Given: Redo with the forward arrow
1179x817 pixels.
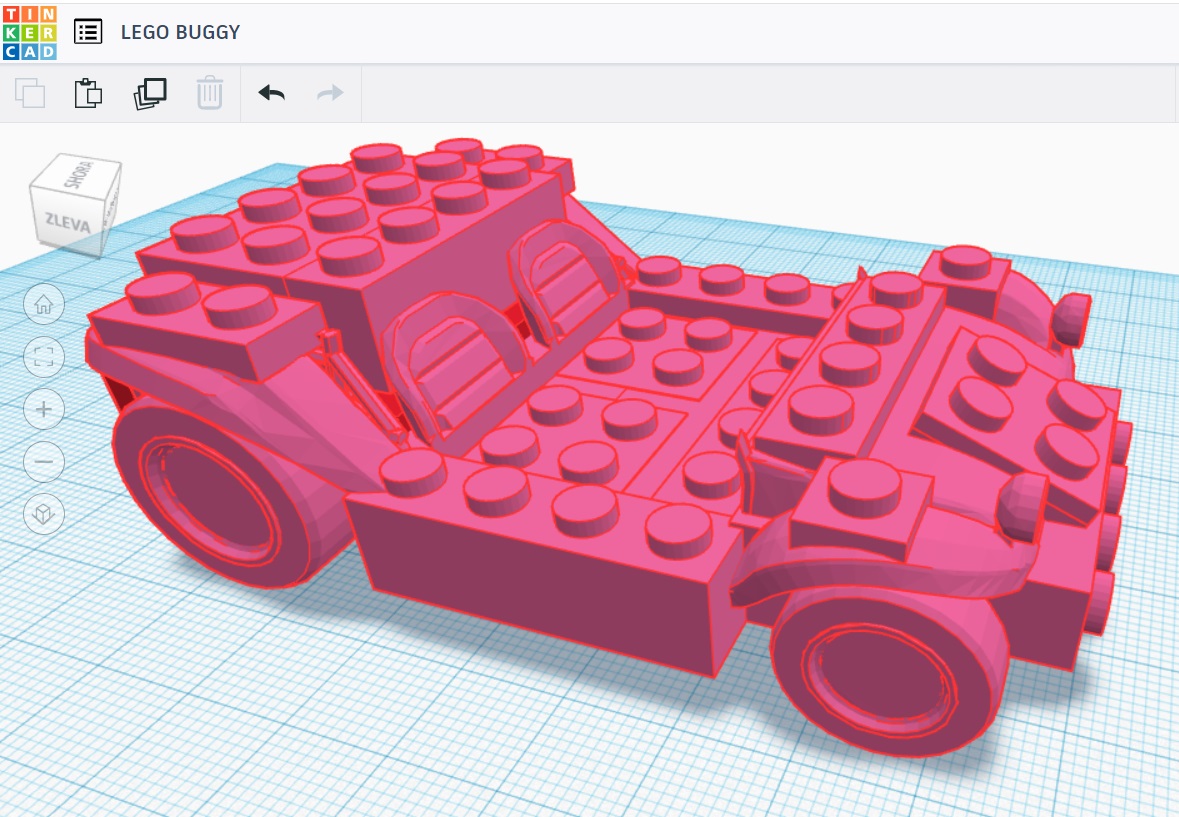Looking at the screenshot, I should (330, 93).
